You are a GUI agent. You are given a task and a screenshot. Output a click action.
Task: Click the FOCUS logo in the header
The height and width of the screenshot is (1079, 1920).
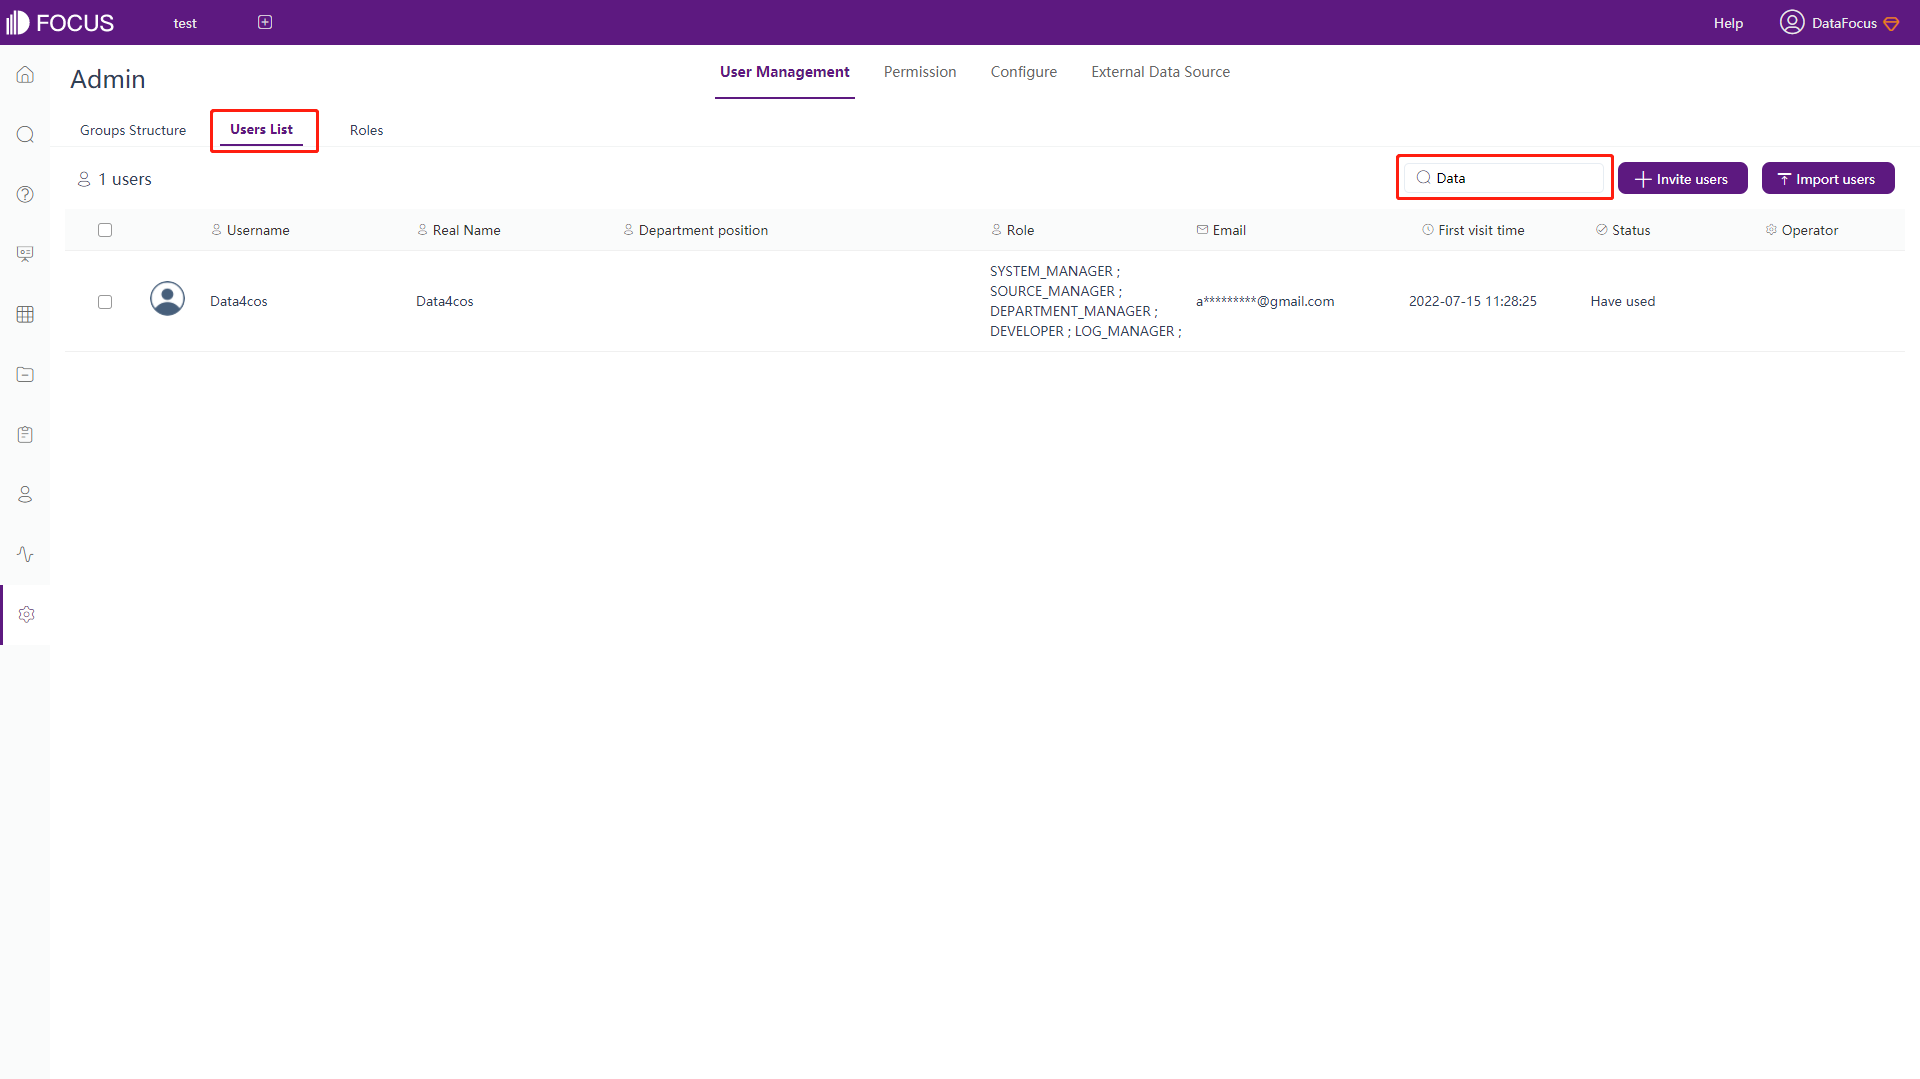[x=60, y=22]
